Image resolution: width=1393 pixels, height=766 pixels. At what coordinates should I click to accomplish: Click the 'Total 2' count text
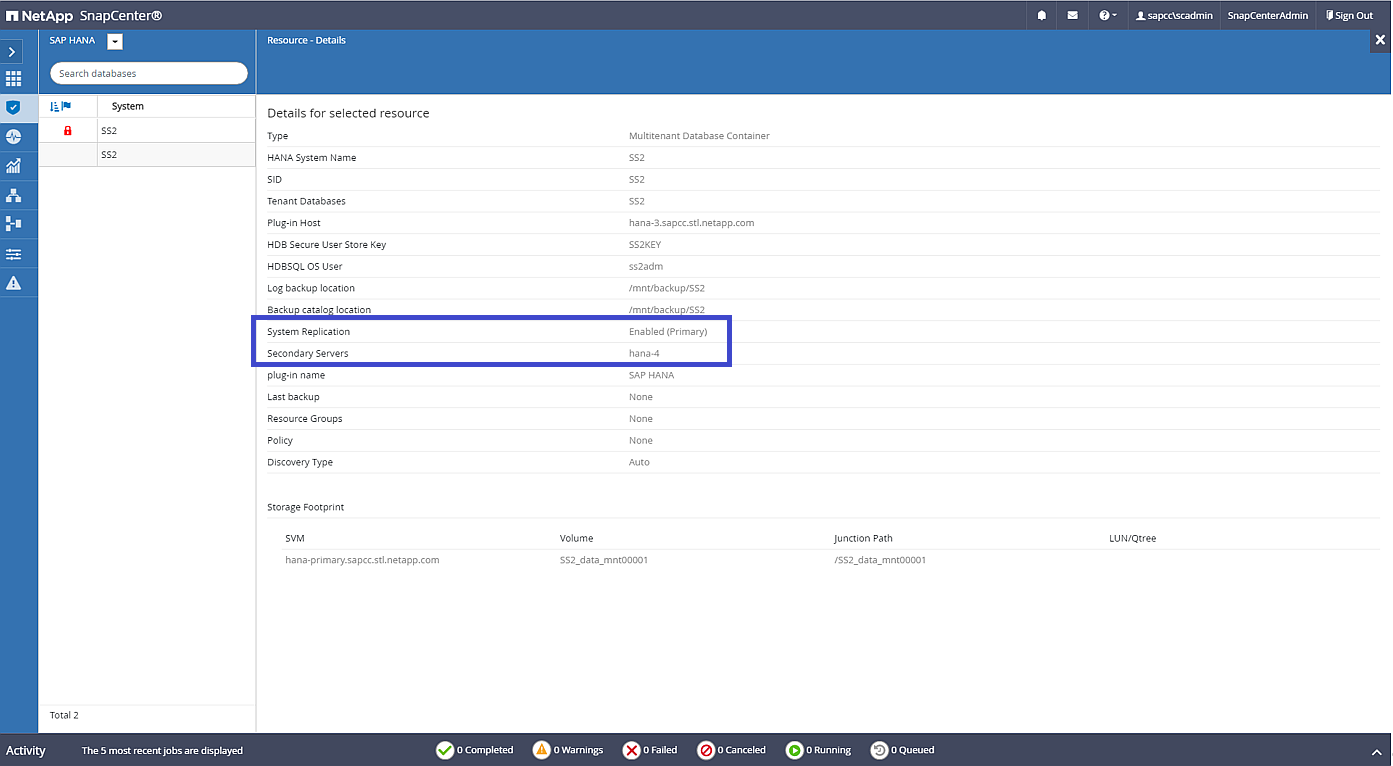point(64,715)
